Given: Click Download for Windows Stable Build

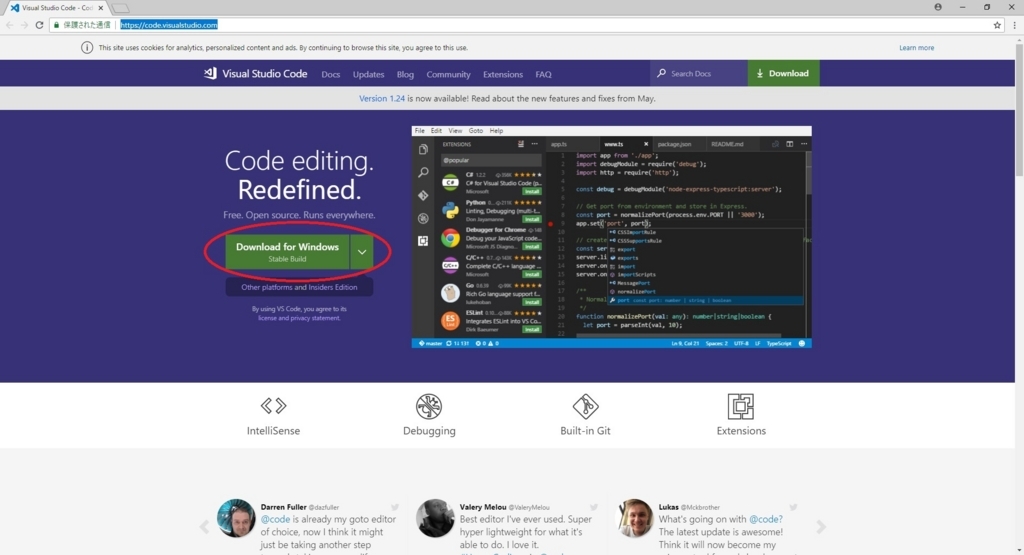Looking at the screenshot, I should (287, 251).
